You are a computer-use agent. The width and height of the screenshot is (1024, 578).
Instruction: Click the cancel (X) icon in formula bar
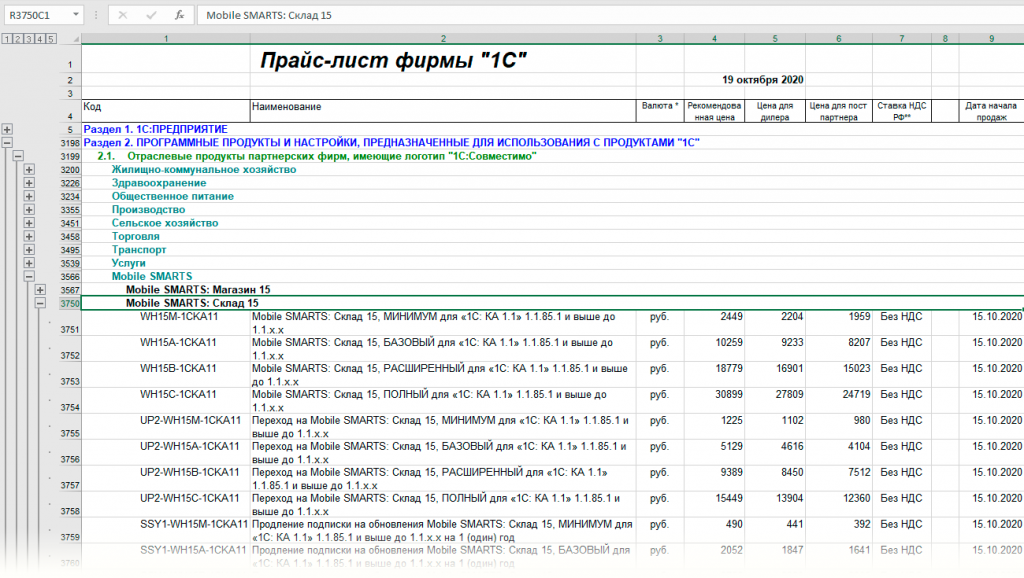tap(122, 15)
